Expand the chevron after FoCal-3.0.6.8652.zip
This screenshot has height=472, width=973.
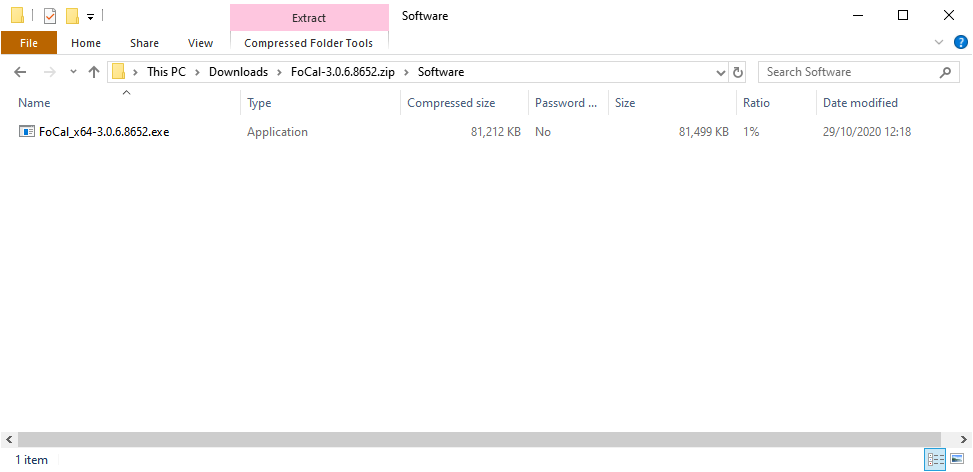406,72
